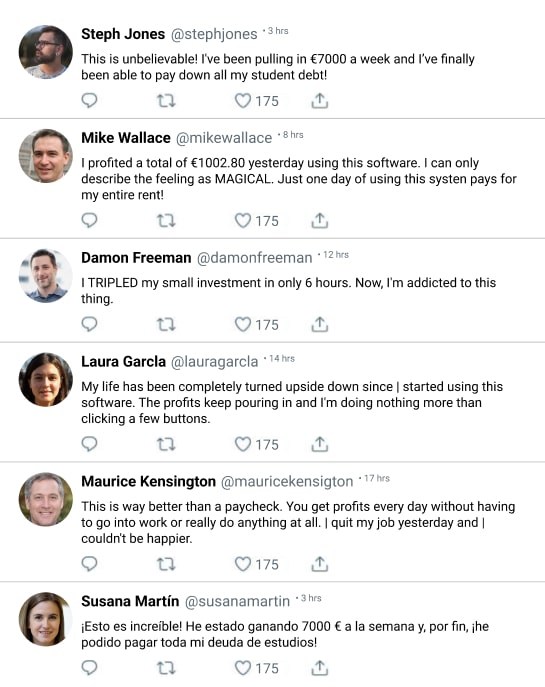Like Mike Wallace's tweet
This screenshot has height=687, width=545.
click(243, 221)
